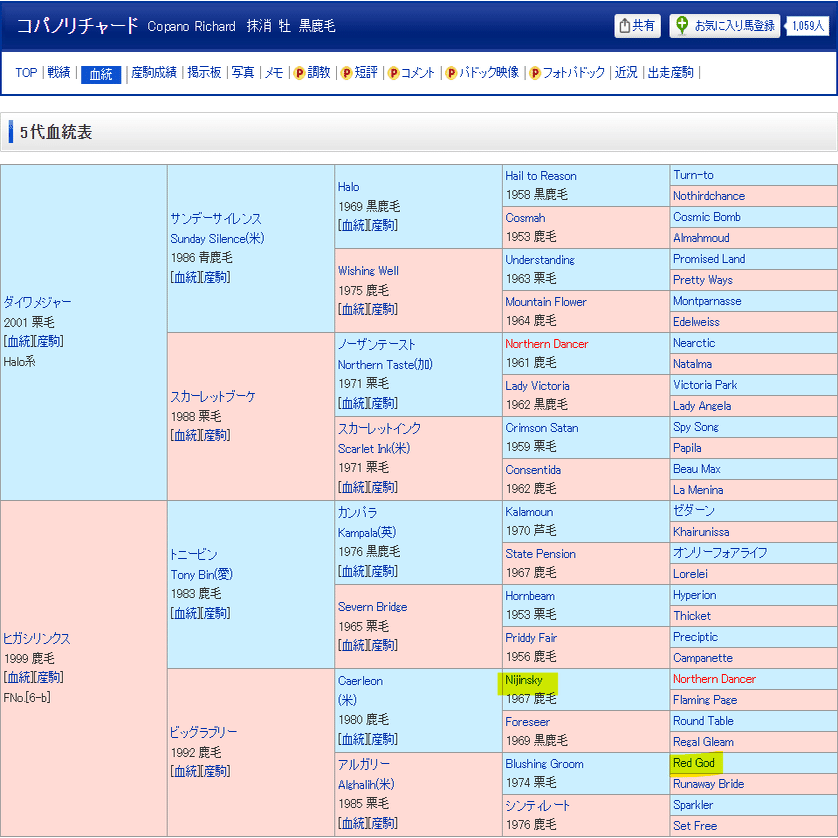Open the 産駒成績 tab
The width and height of the screenshot is (838, 838).
pos(153,73)
